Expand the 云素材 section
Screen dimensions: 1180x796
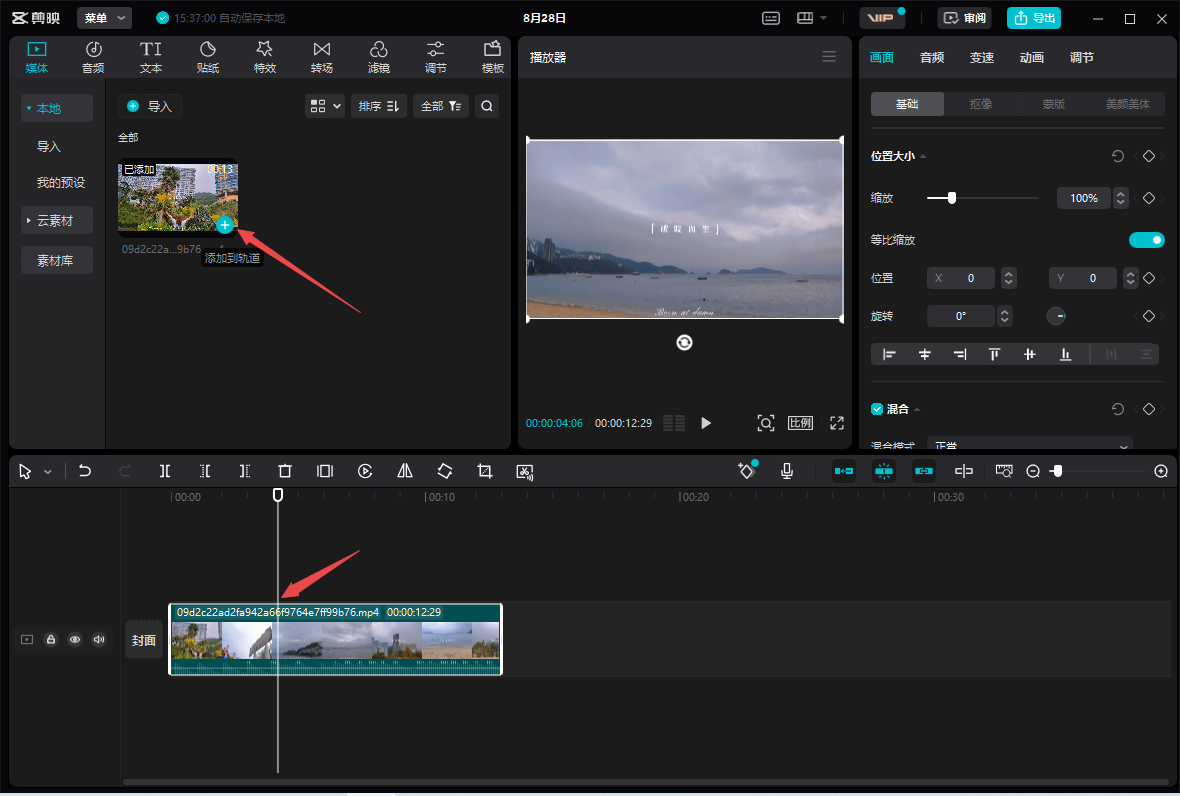[x=57, y=220]
